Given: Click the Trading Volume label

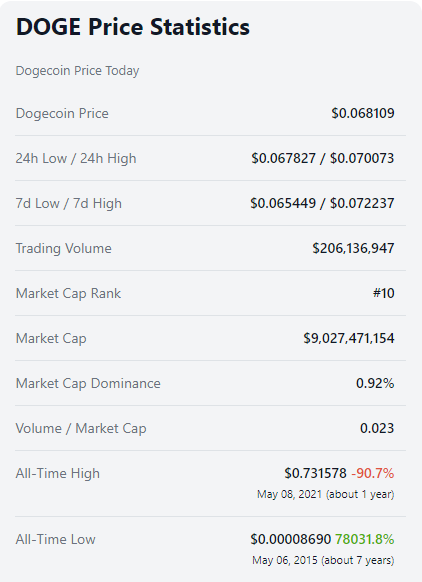Looking at the screenshot, I should click(63, 248).
